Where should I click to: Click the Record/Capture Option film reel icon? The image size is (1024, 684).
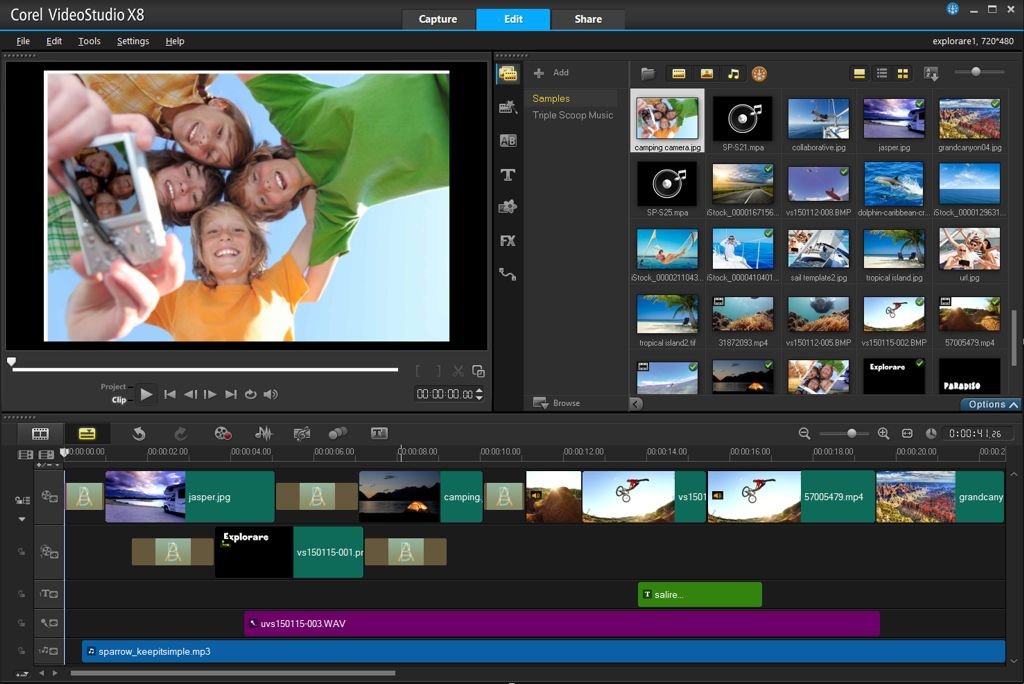tap(223, 434)
